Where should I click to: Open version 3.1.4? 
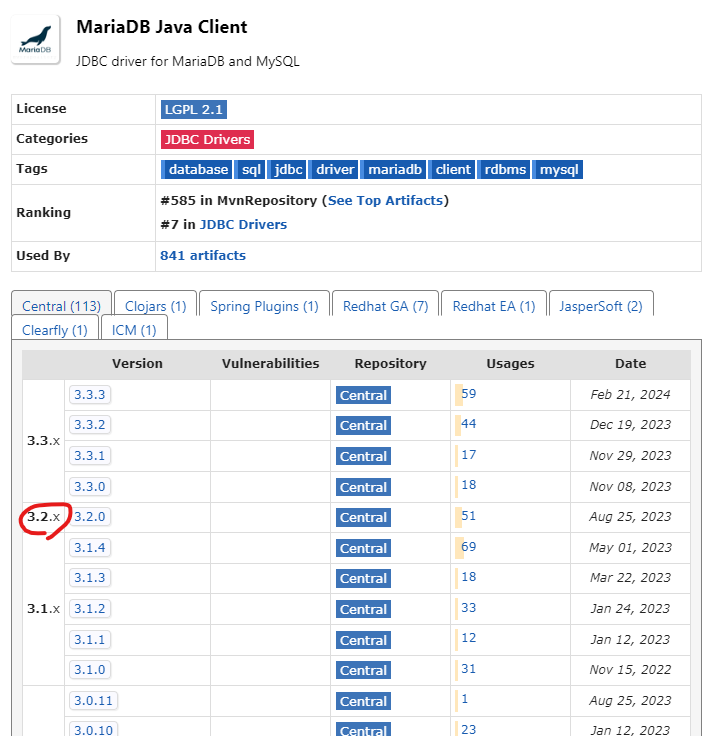[x=90, y=547]
